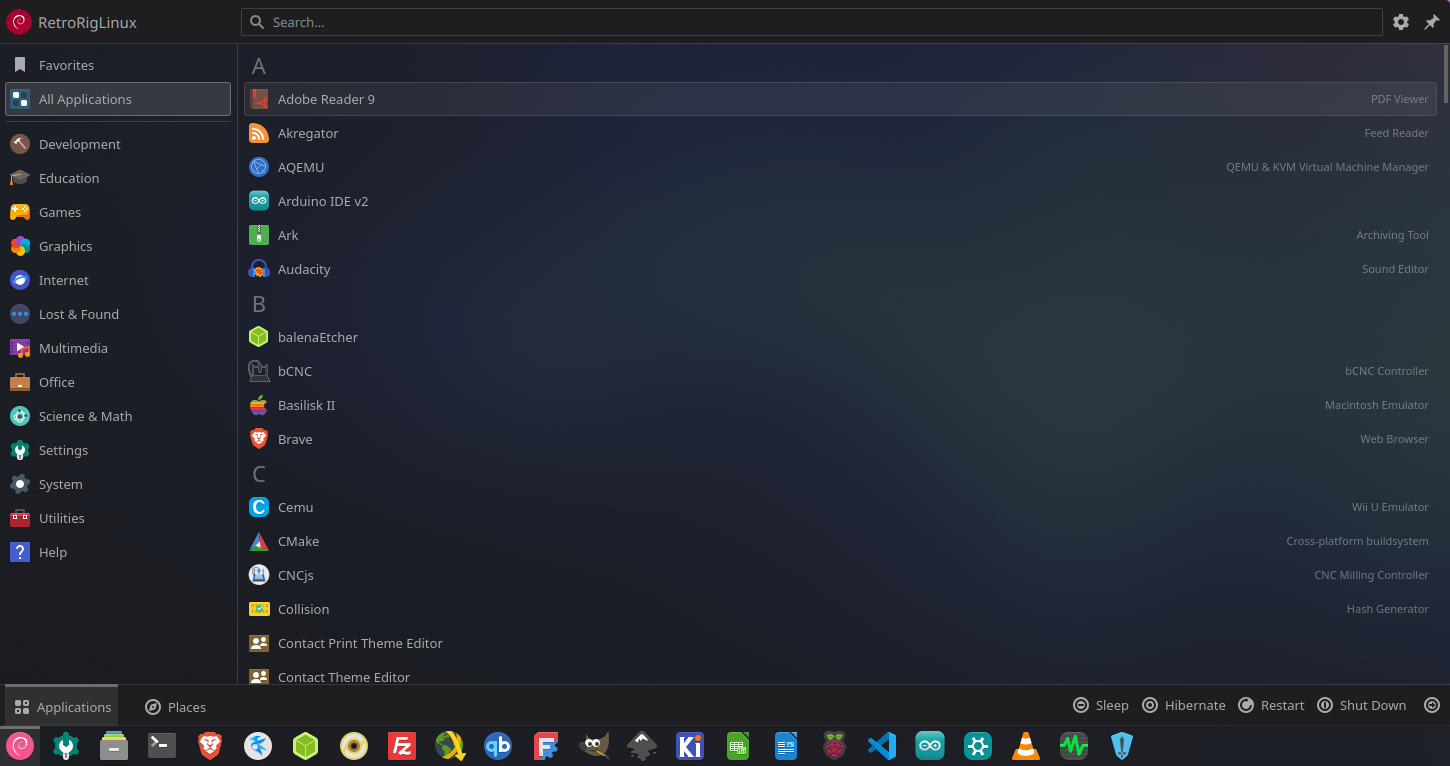Open Brave web browser entry
The height and width of the screenshot is (766, 1450).
[x=295, y=439]
